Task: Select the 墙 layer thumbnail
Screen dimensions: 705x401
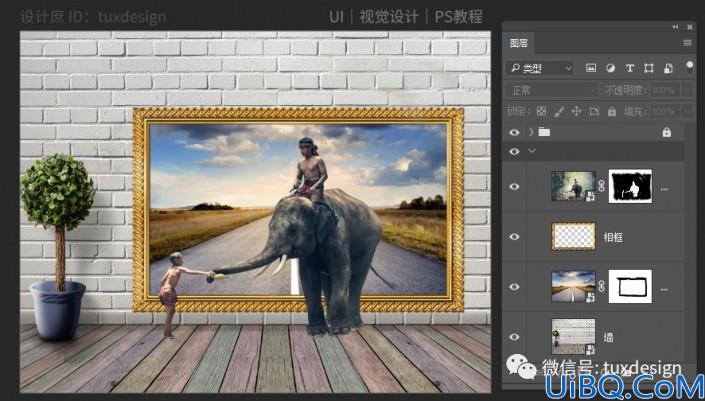Action: [x=573, y=337]
